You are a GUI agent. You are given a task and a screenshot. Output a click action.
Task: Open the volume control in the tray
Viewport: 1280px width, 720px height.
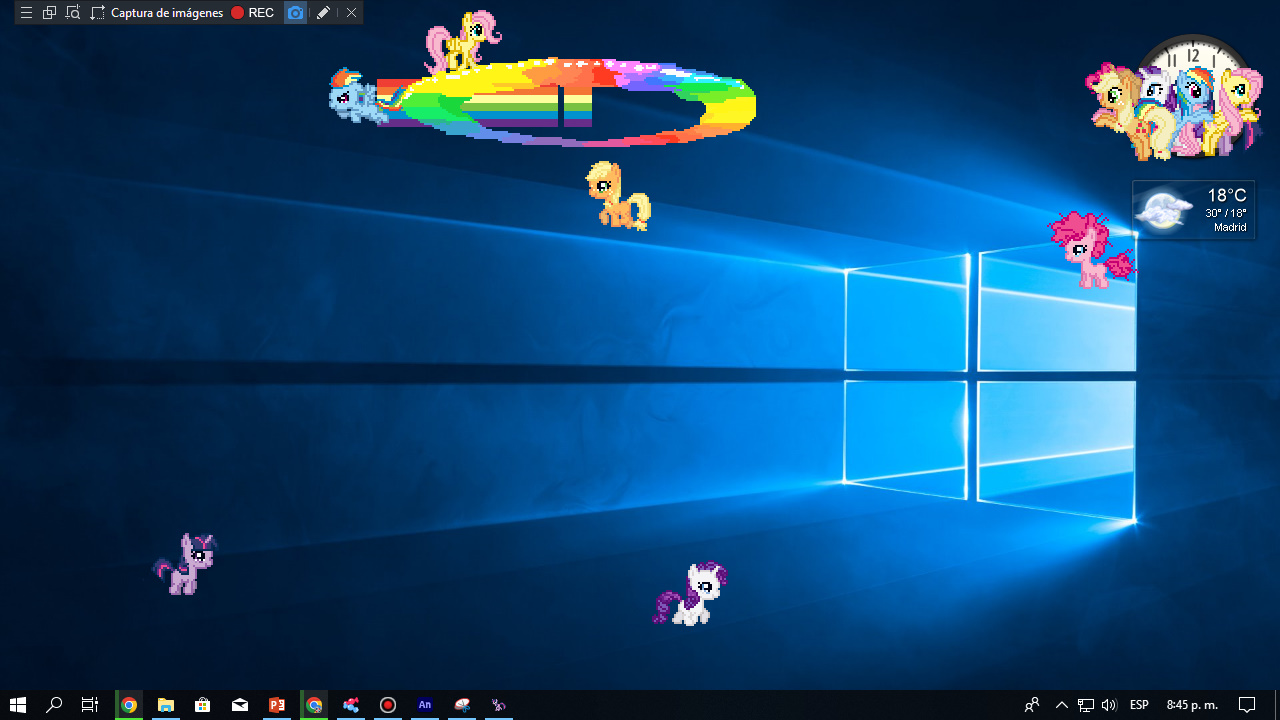1109,705
